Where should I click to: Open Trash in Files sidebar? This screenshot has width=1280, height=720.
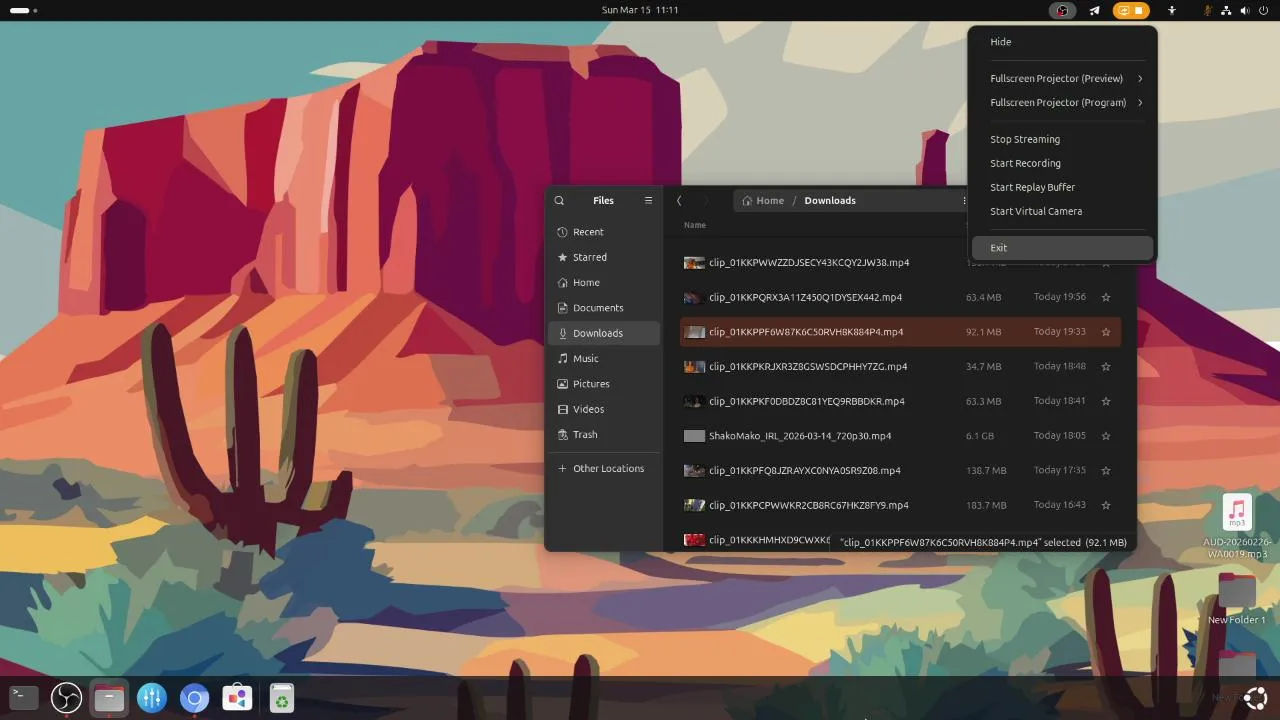pos(603,435)
